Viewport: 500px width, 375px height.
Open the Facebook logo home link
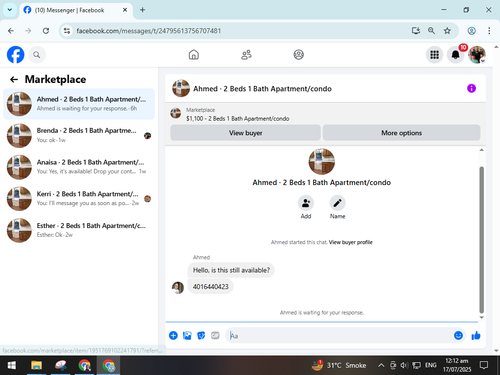pyautogui.click(x=15, y=55)
